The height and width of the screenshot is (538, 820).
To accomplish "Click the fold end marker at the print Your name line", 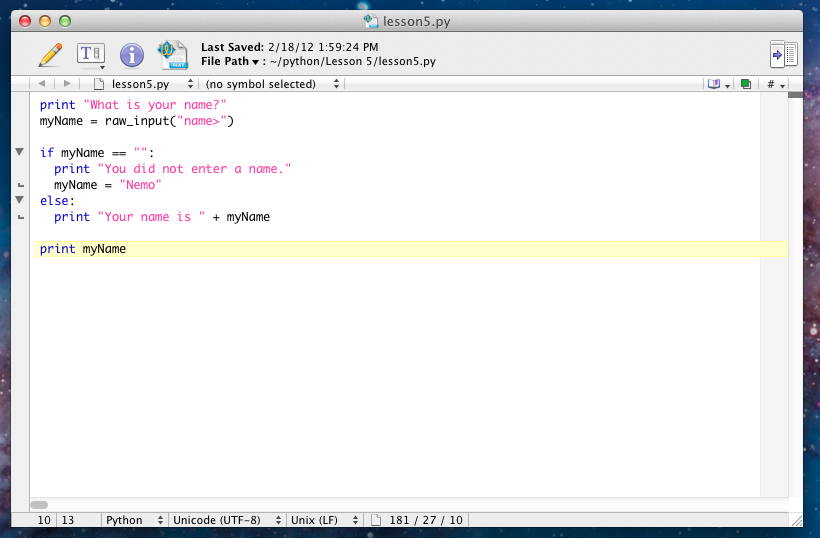I will coord(21,217).
